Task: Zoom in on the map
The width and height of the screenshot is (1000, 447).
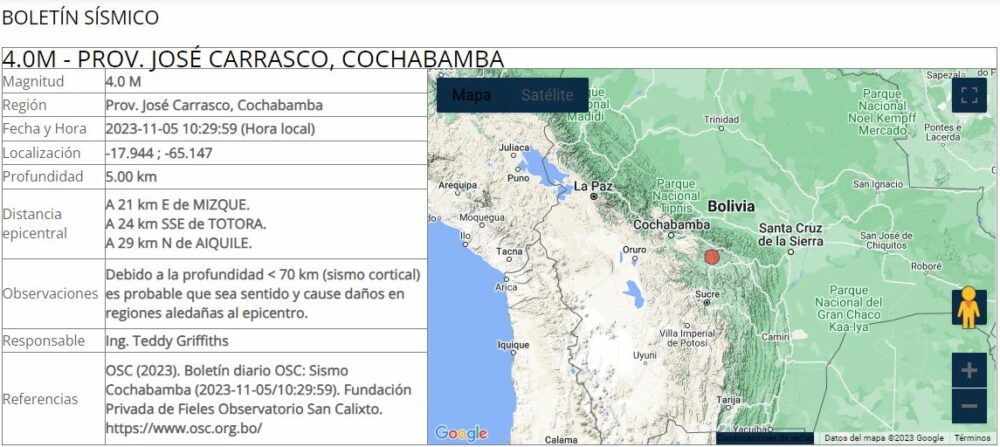Action: [968, 370]
